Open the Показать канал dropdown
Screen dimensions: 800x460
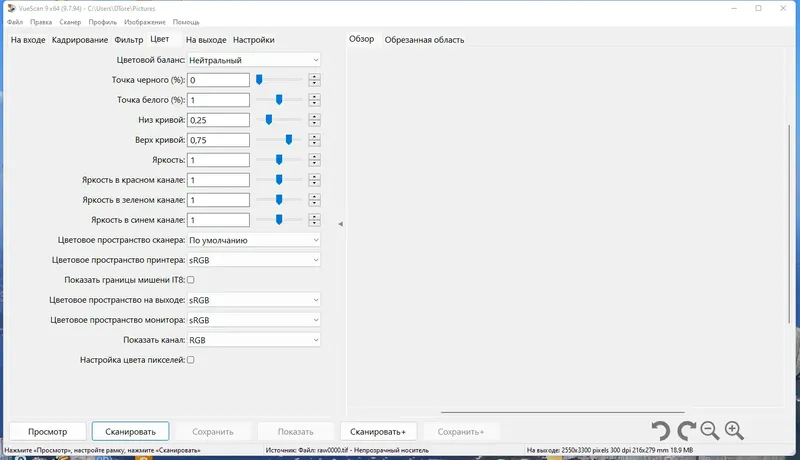point(254,340)
